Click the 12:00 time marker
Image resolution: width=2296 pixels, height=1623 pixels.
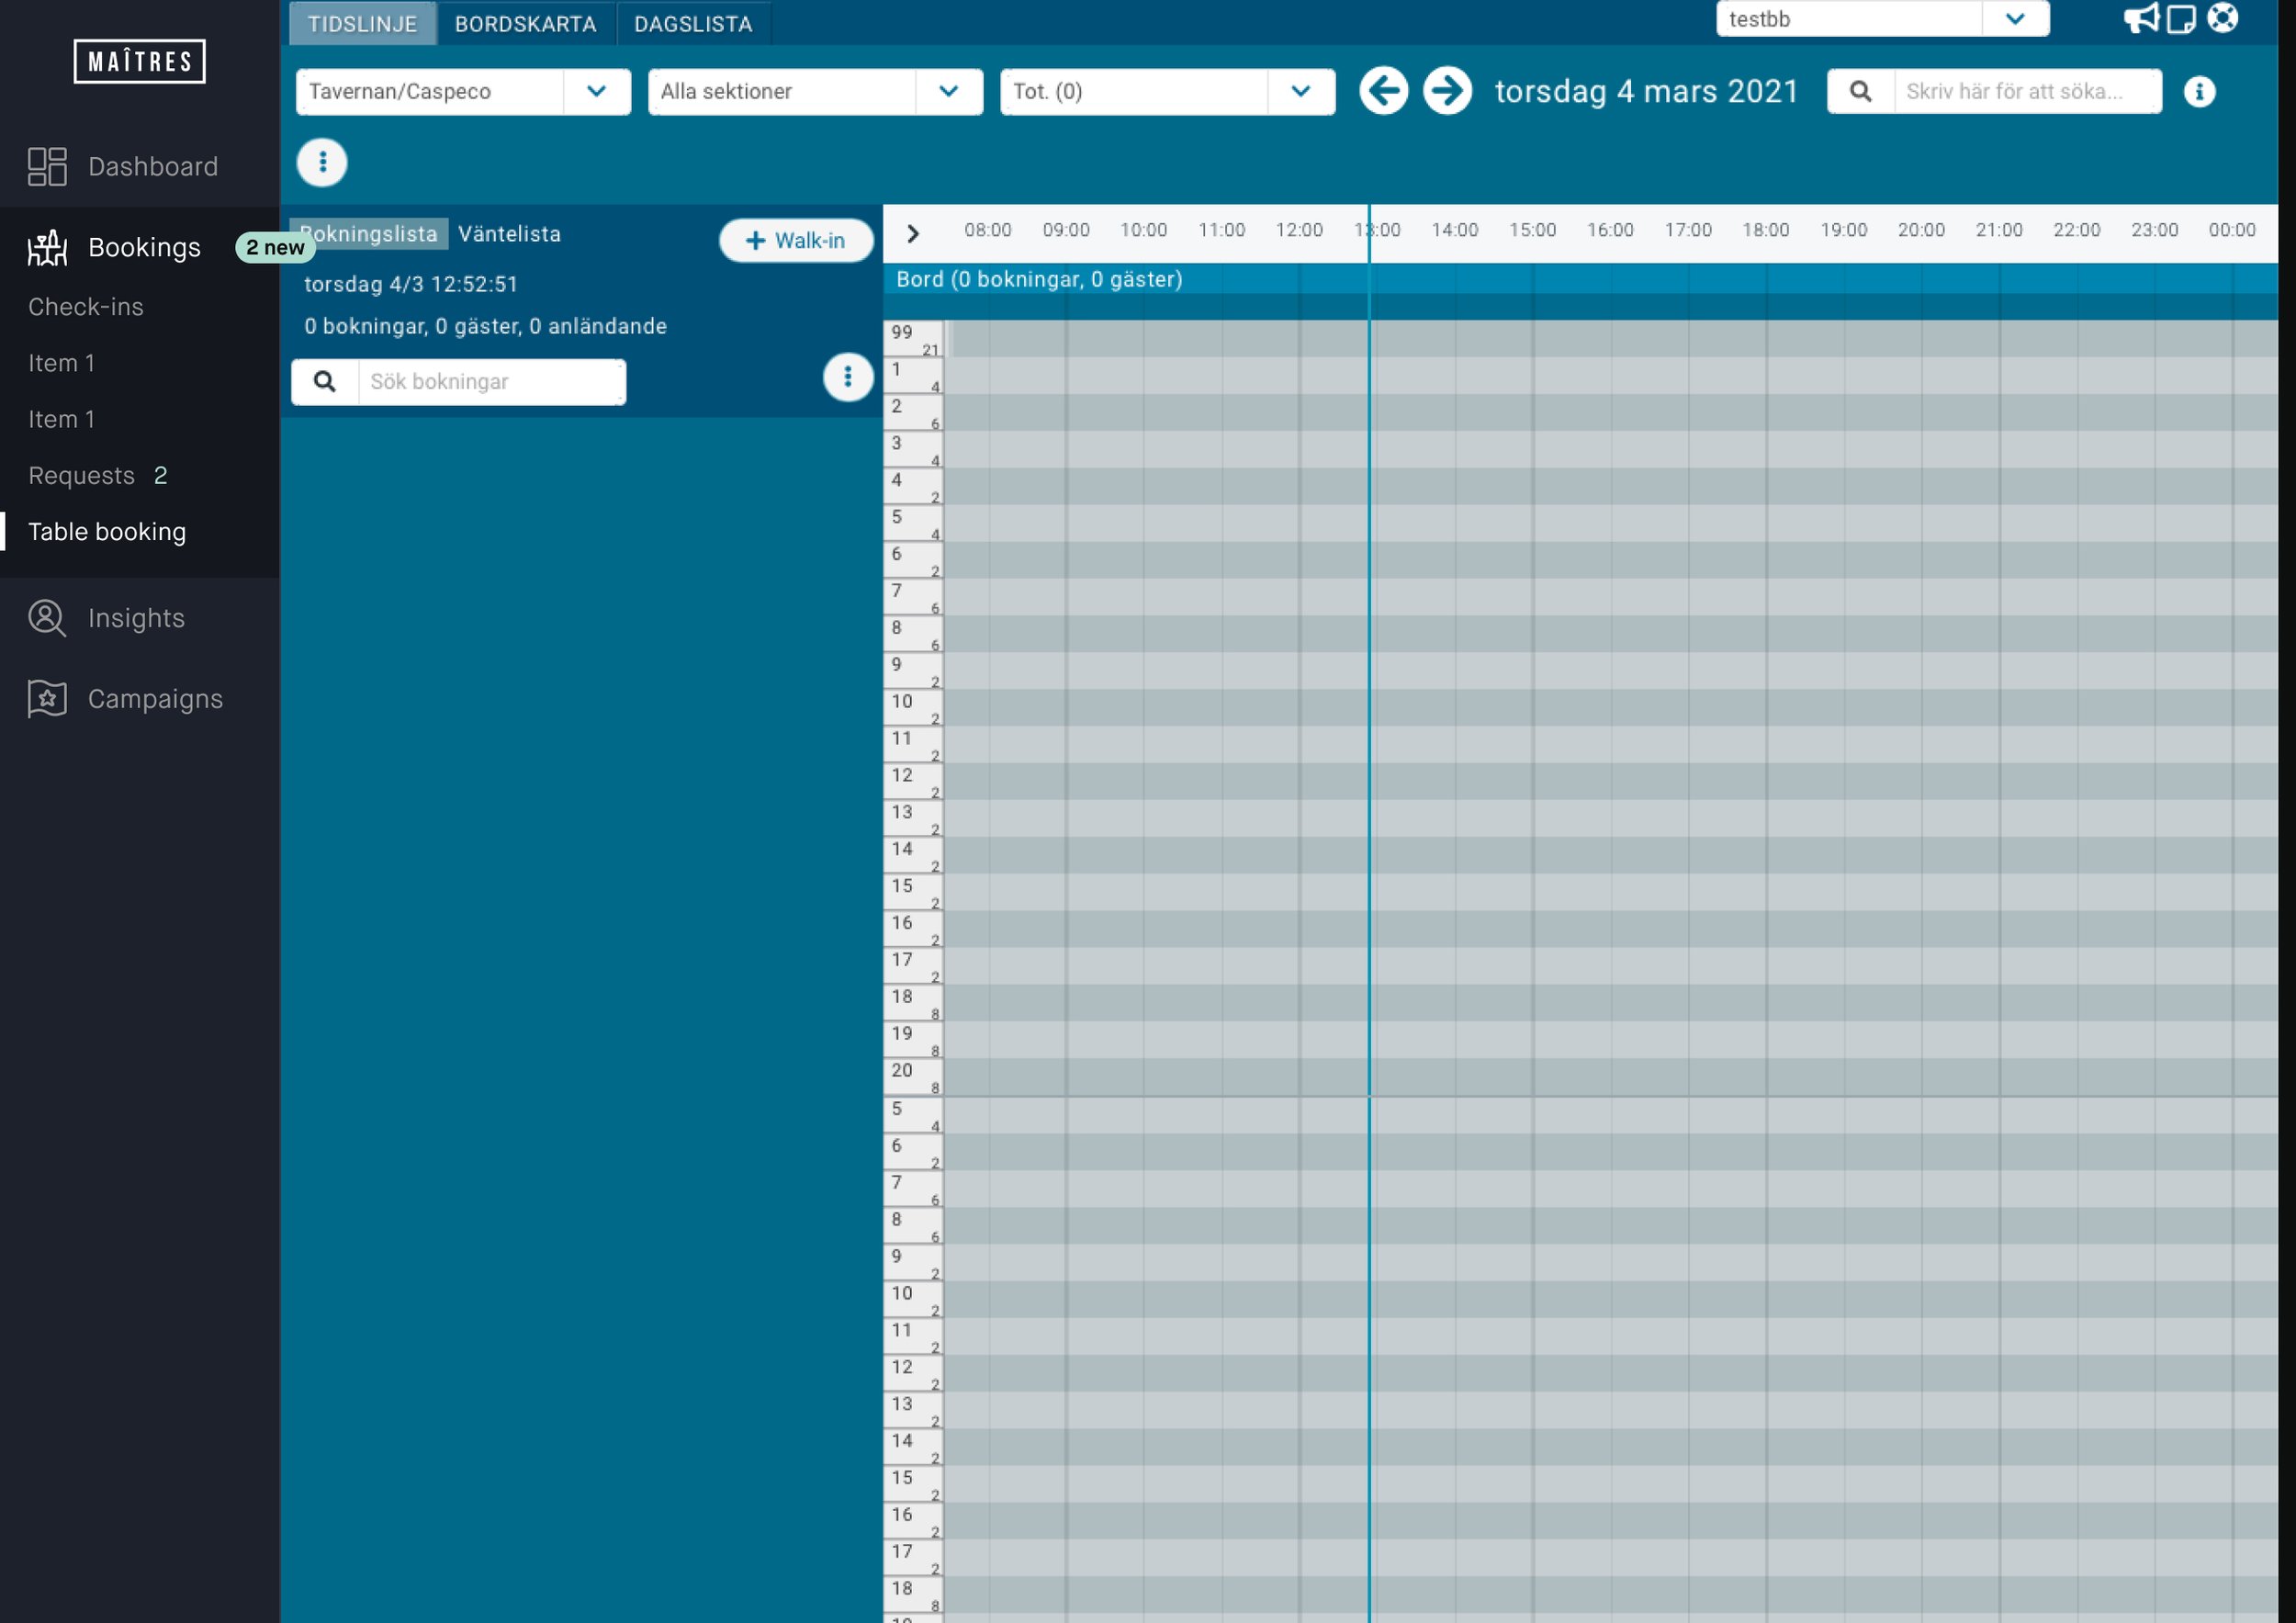click(x=1298, y=230)
